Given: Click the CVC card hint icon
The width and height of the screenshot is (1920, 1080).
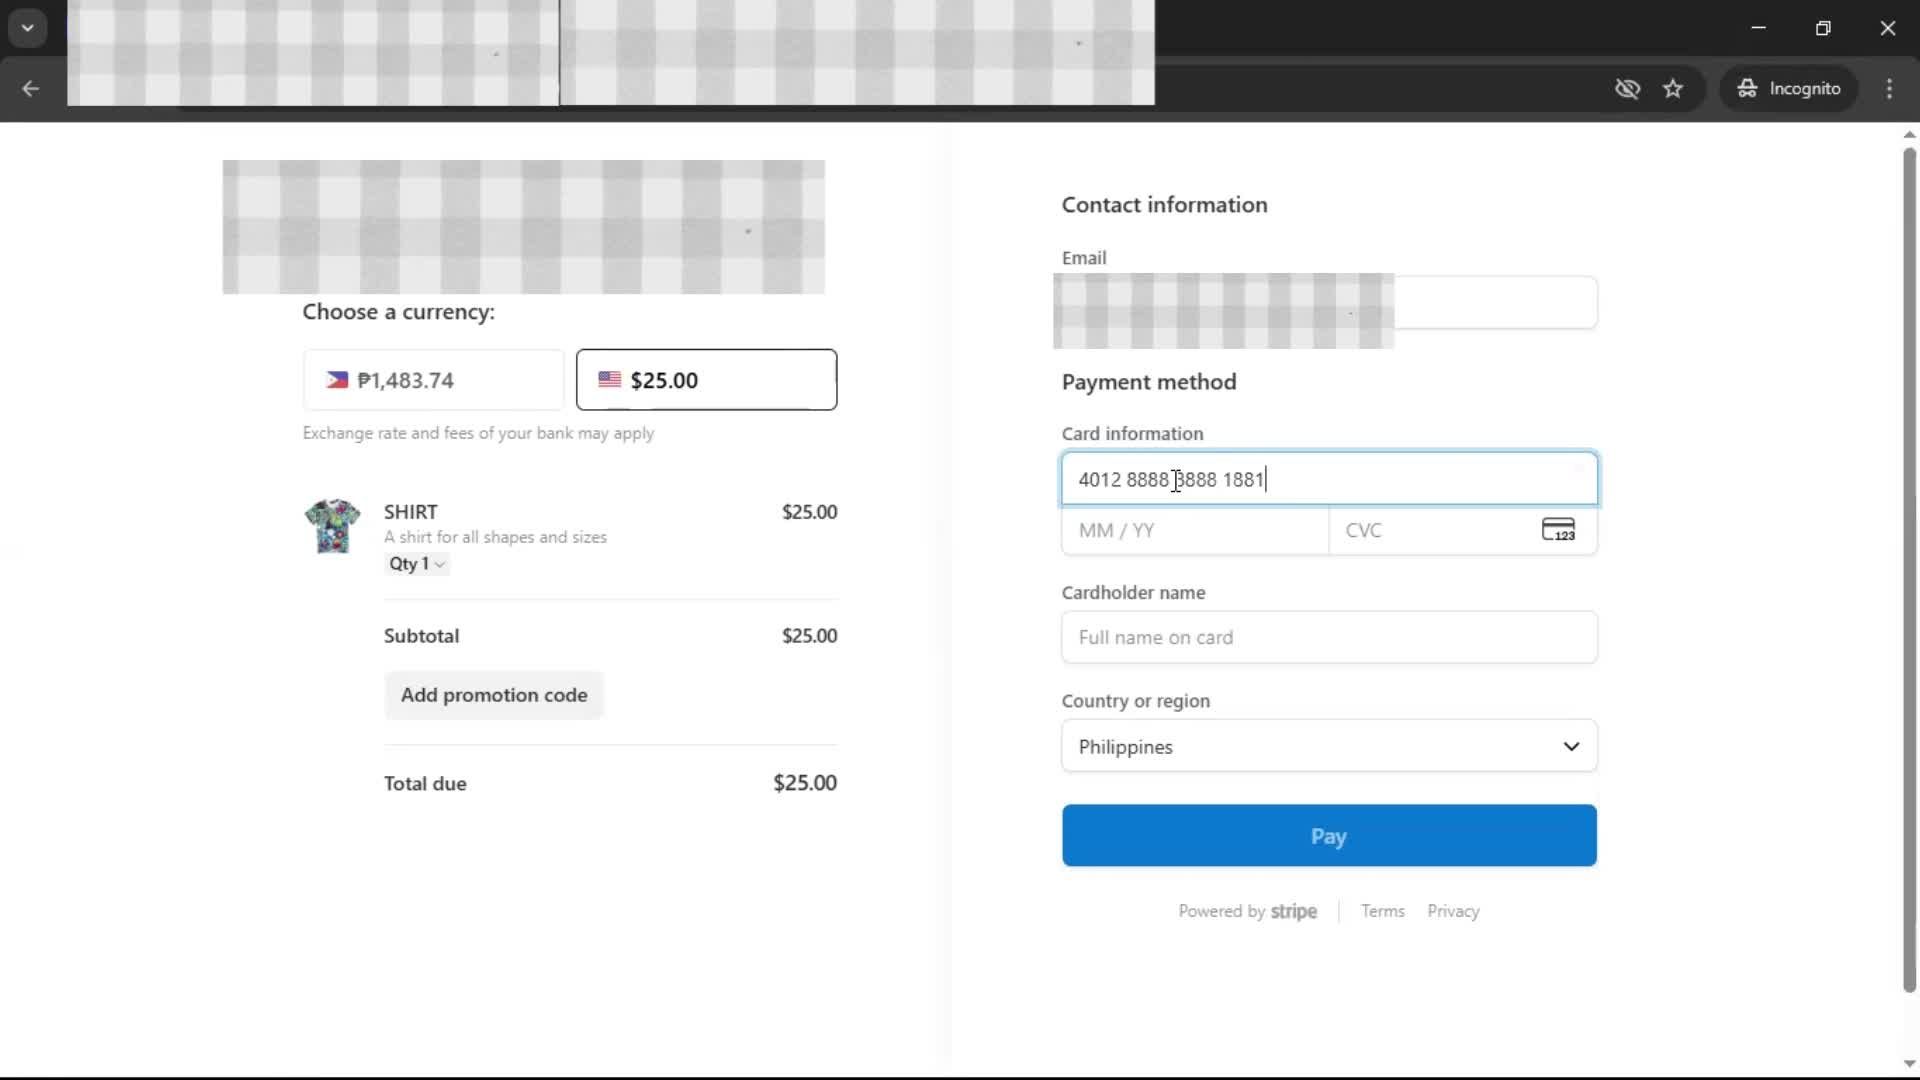Looking at the screenshot, I should tap(1558, 529).
